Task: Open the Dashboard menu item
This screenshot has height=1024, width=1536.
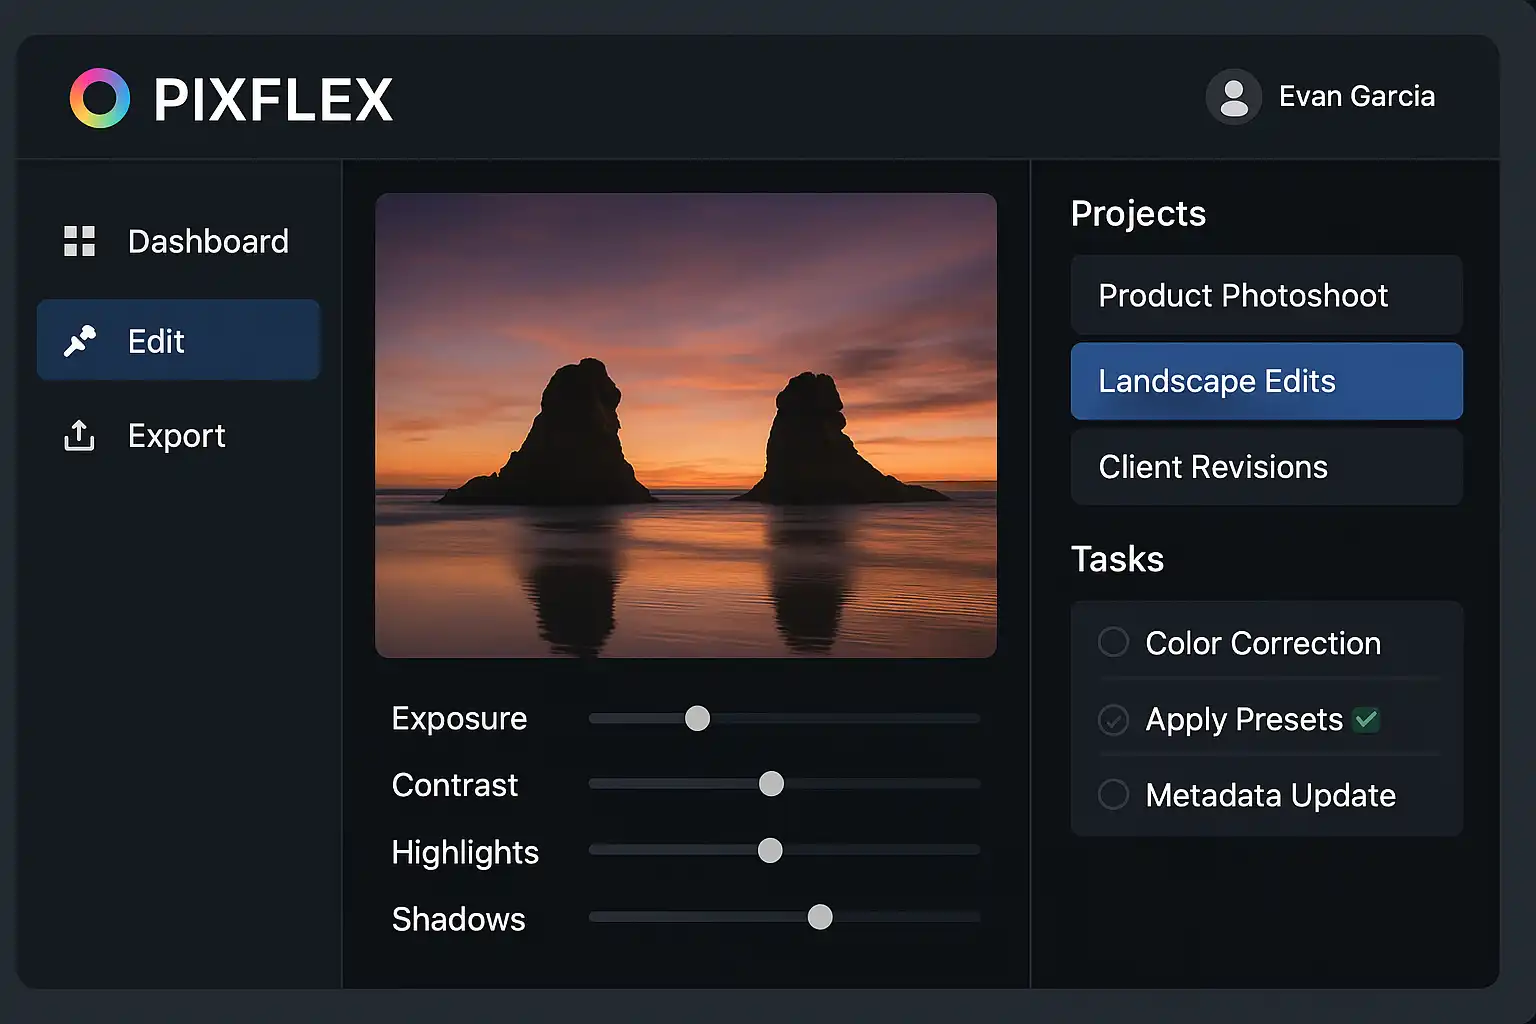Action: pyautogui.click(x=207, y=241)
